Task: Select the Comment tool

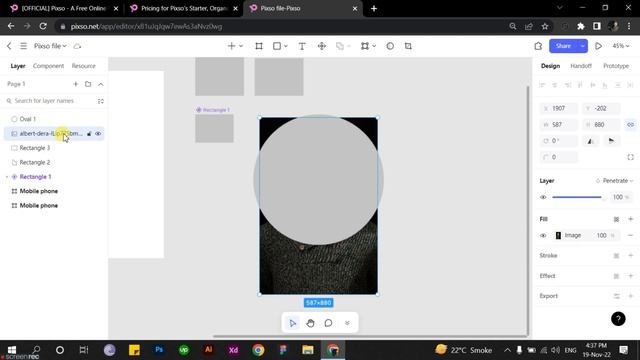Action: point(329,323)
